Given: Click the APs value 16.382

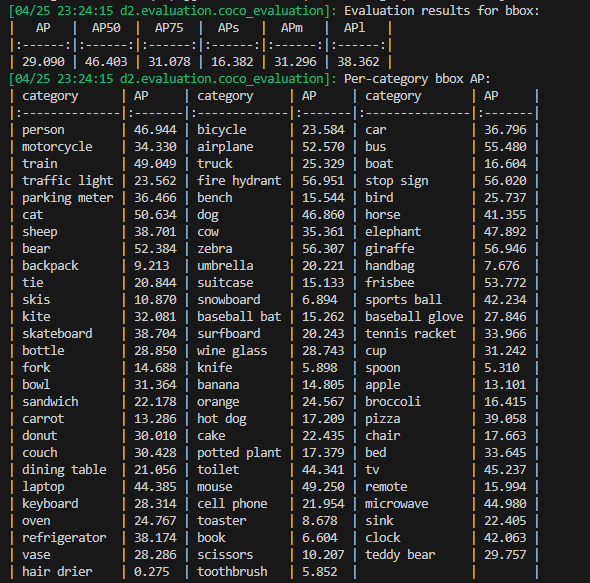Looking at the screenshot, I should (232, 62).
